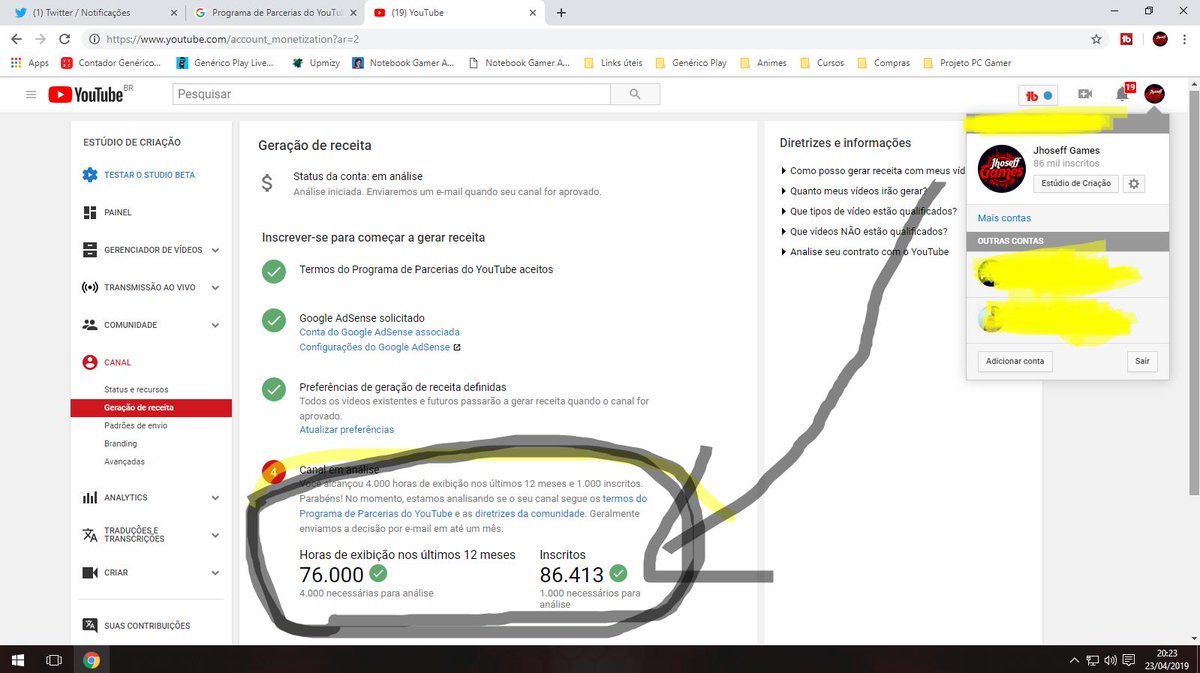This screenshot has width=1200, height=673.
Task: Click the account avatar in YouTube header
Action: click(x=1155, y=94)
